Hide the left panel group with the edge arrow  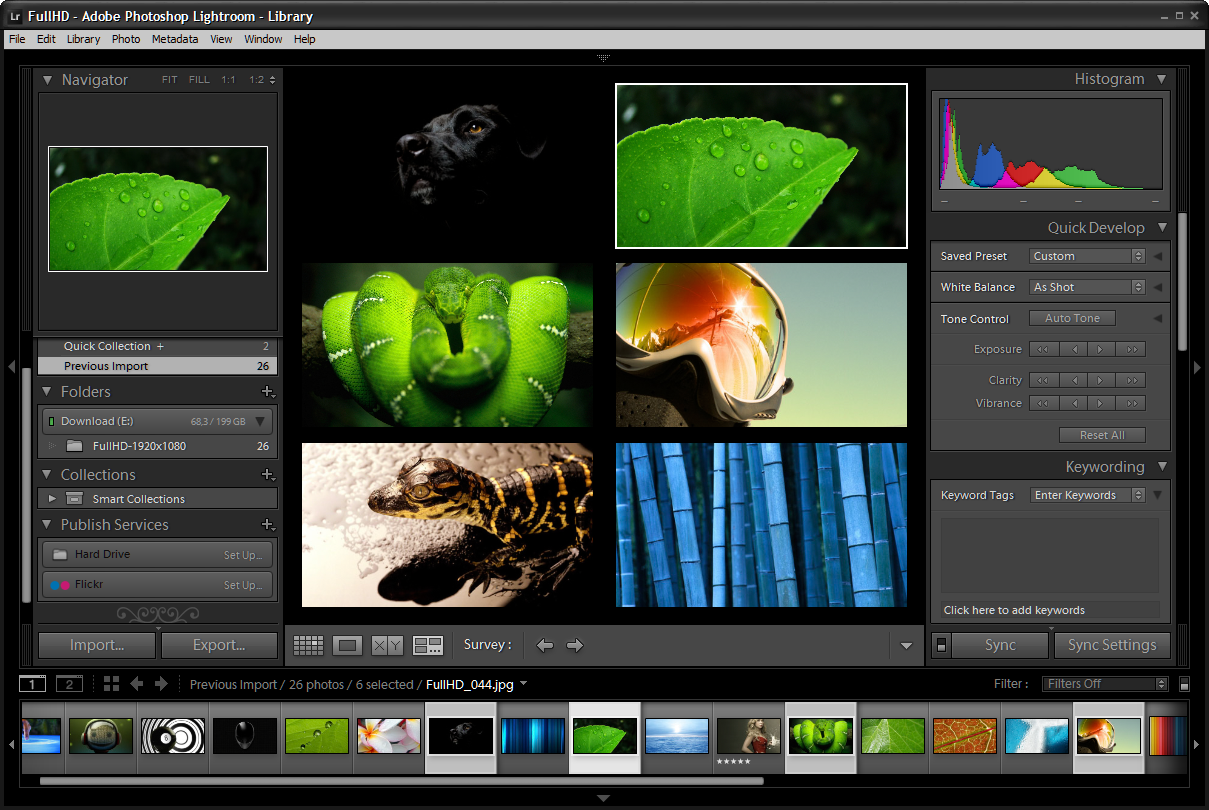[11, 367]
